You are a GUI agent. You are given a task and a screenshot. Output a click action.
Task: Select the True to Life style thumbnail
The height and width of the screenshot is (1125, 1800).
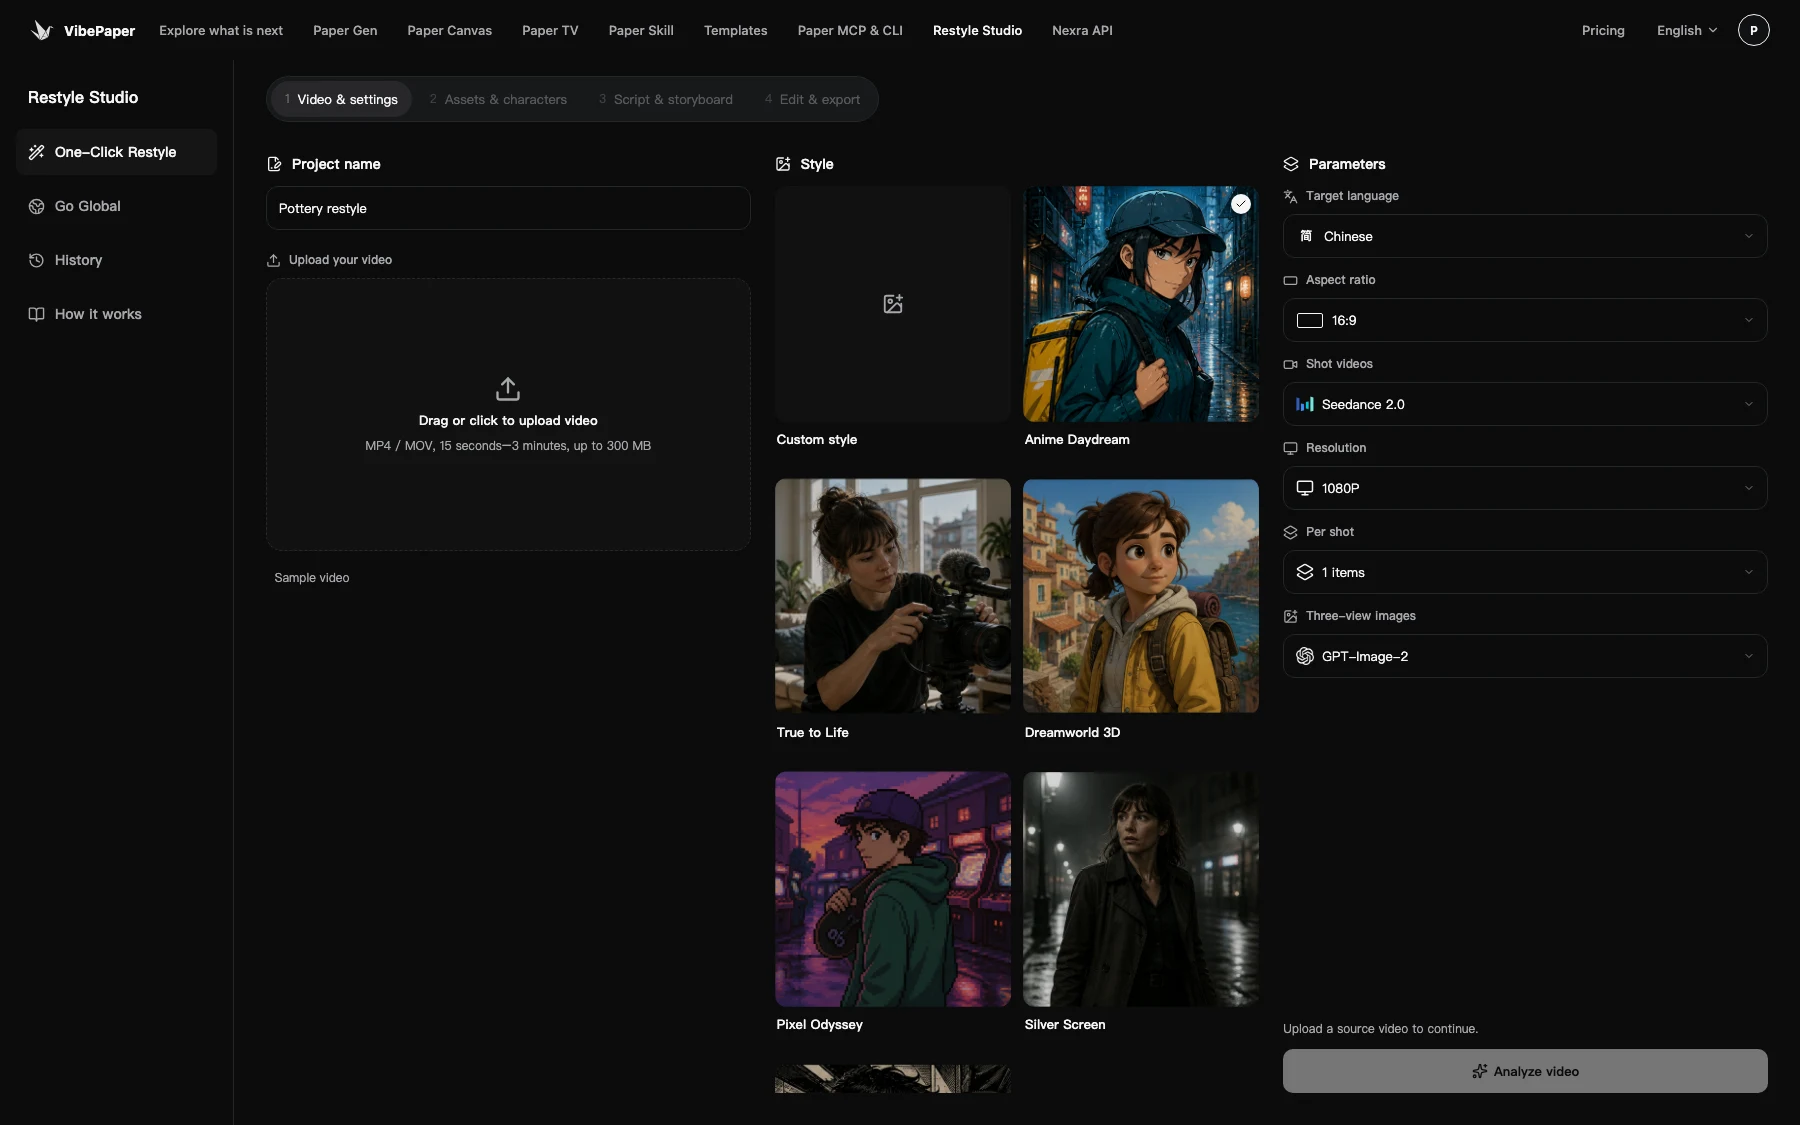point(893,596)
